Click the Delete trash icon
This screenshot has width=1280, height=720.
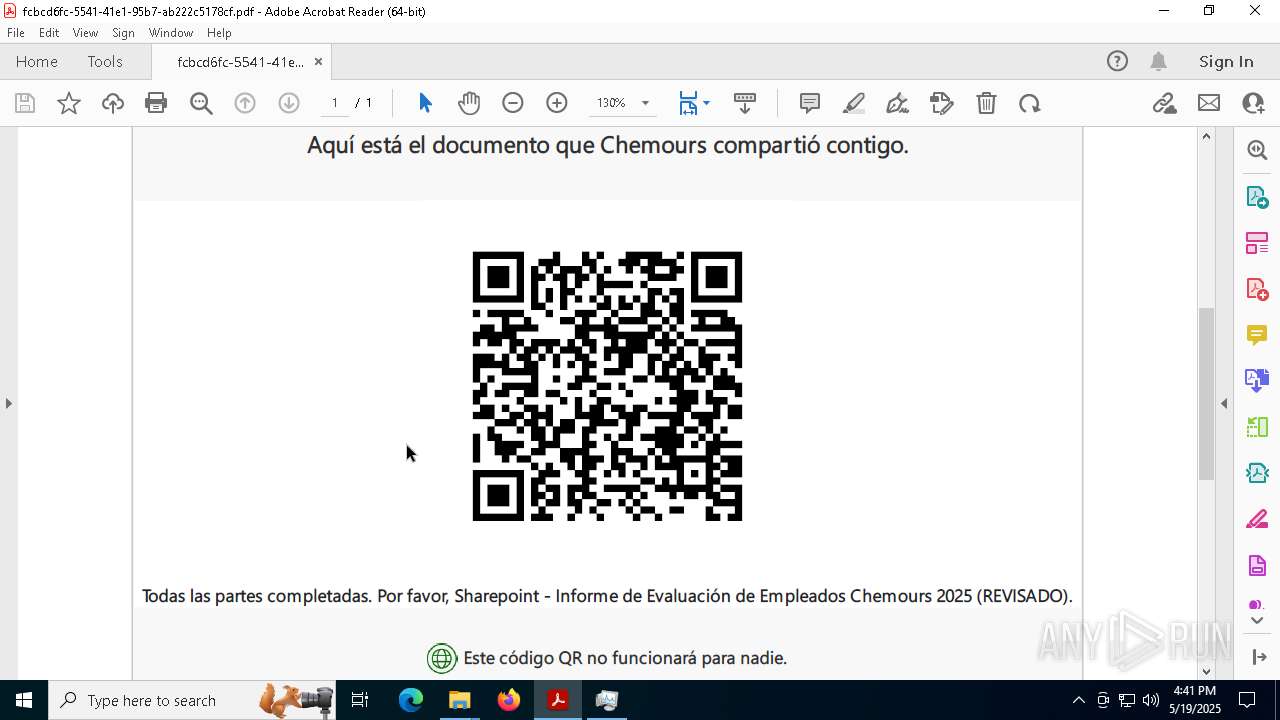pyautogui.click(x=986, y=103)
